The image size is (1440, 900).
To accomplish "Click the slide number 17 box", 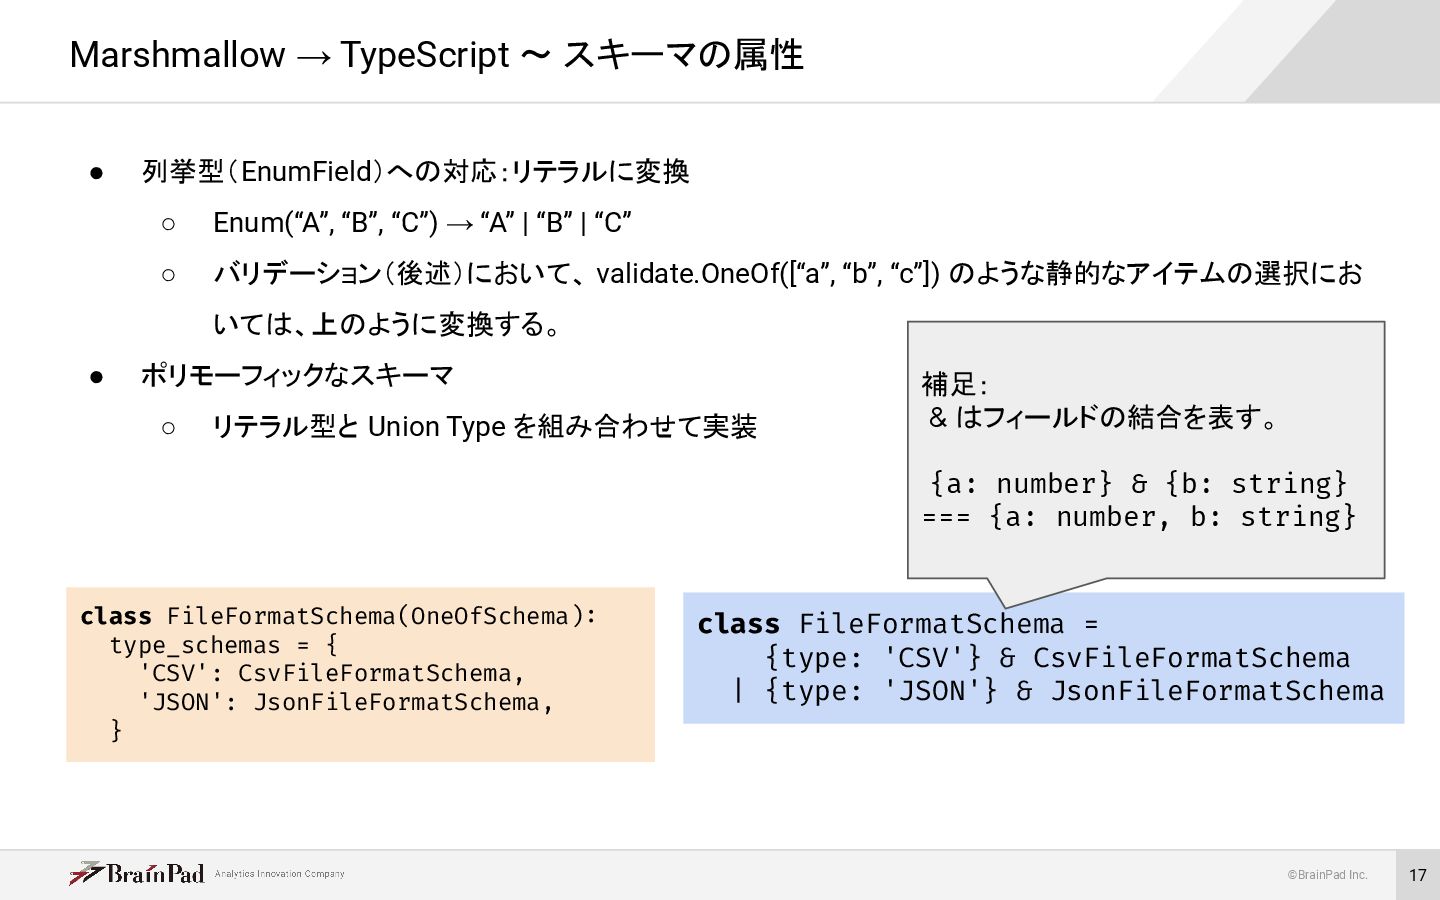I will click(1417, 875).
